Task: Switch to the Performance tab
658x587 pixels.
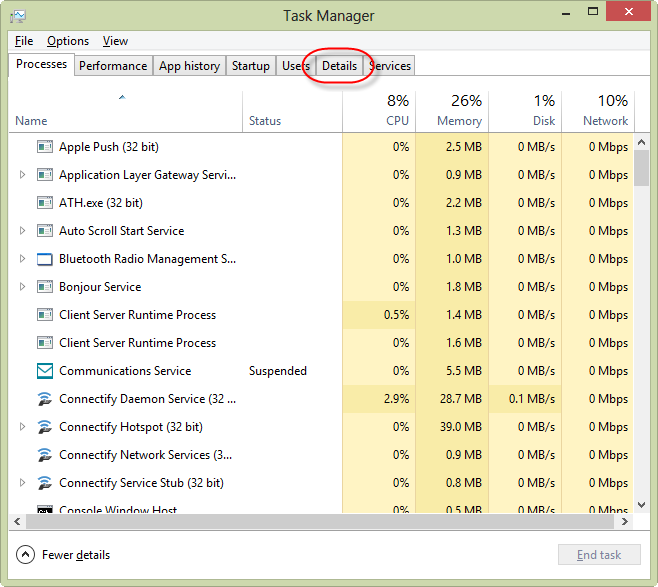Action: click(113, 66)
